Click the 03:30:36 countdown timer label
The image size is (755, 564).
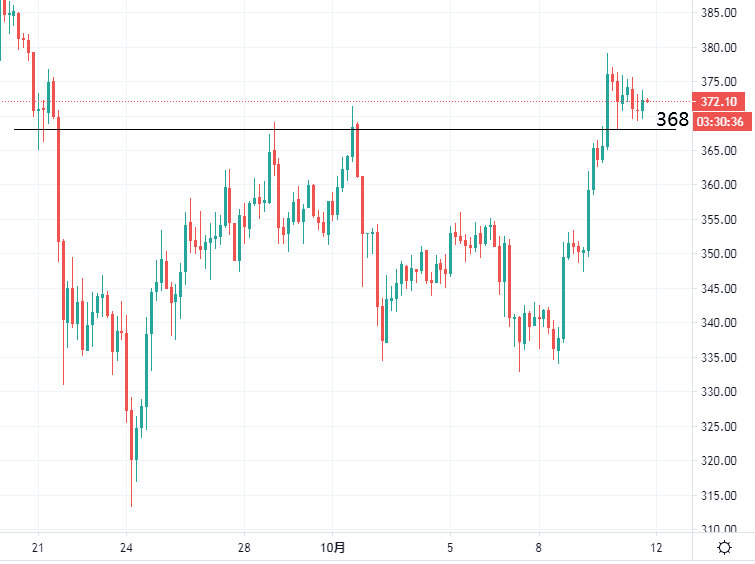tap(719, 121)
